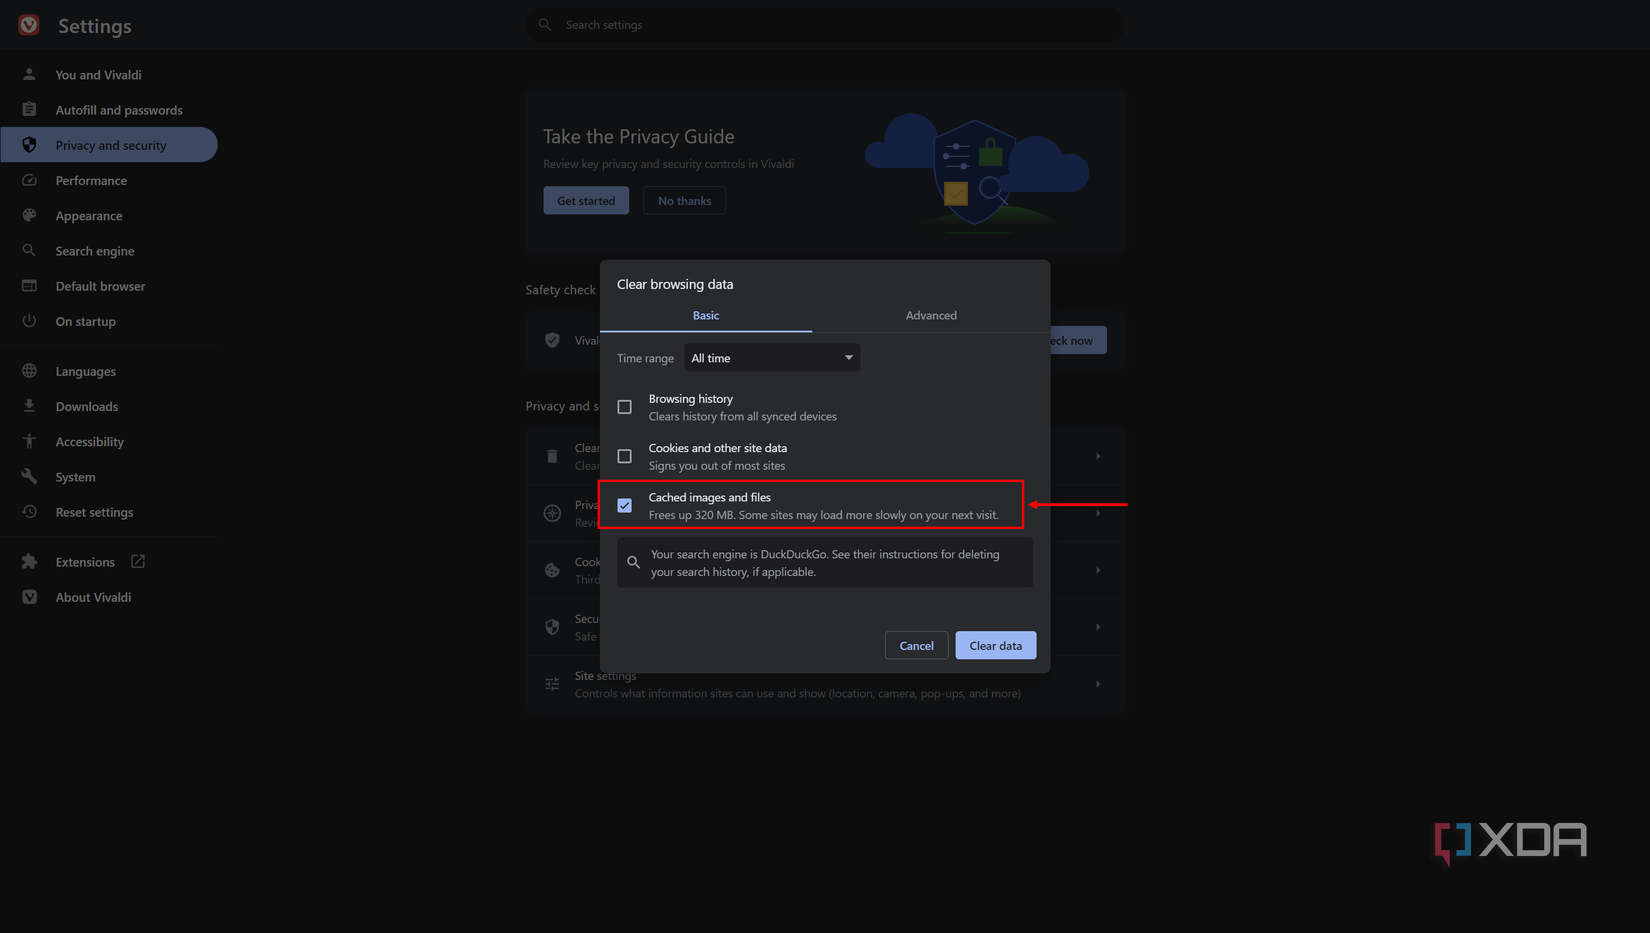The width and height of the screenshot is (1650, 933).
Task: Click the Search engine magnifier icon
Action: coord(29,251)
